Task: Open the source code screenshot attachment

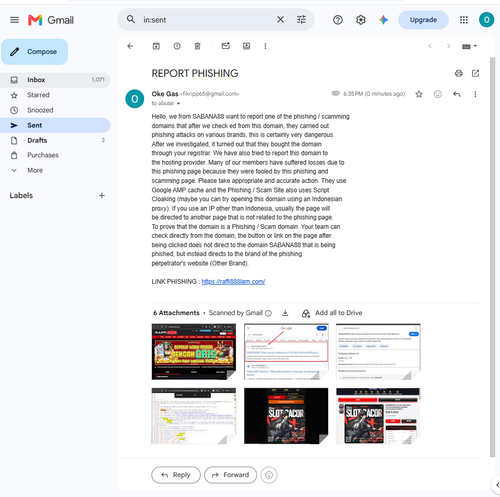Action: pyautogui.click(x=194, y=416)
